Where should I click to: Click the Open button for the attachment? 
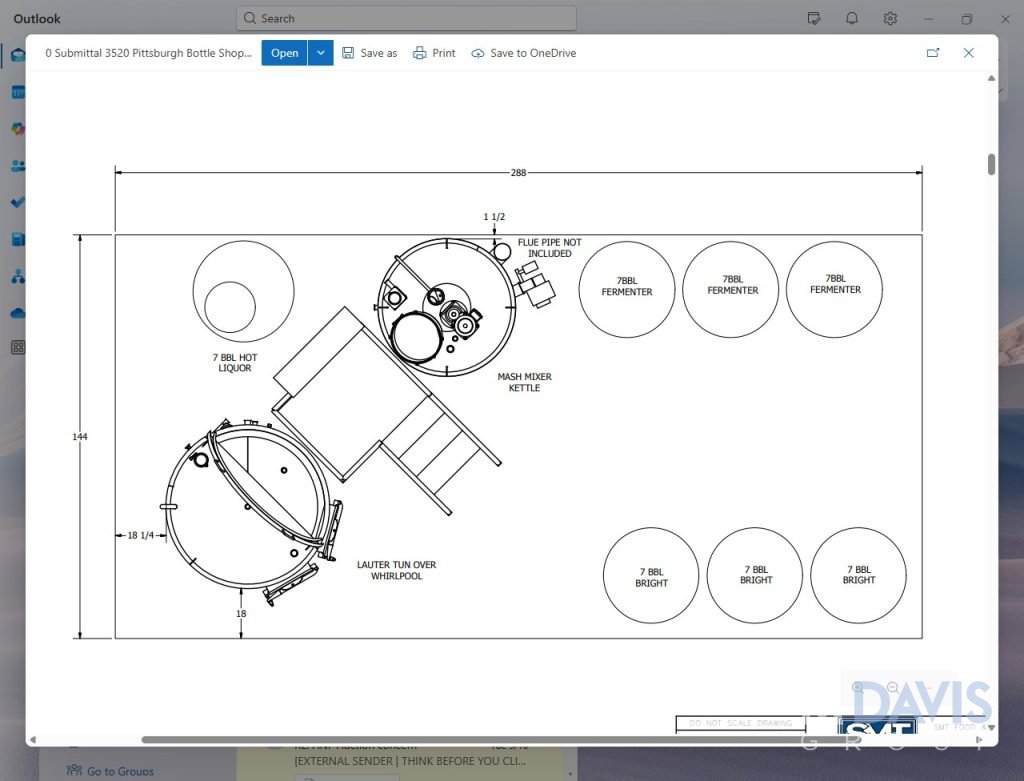pos(284,53)
